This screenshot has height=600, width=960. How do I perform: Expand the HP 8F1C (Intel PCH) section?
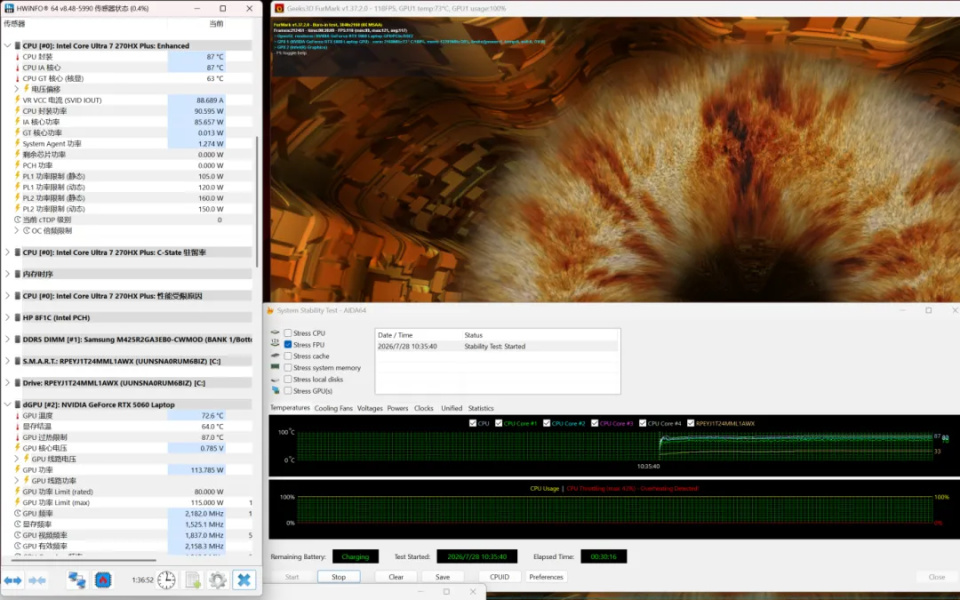coord(8,318)
